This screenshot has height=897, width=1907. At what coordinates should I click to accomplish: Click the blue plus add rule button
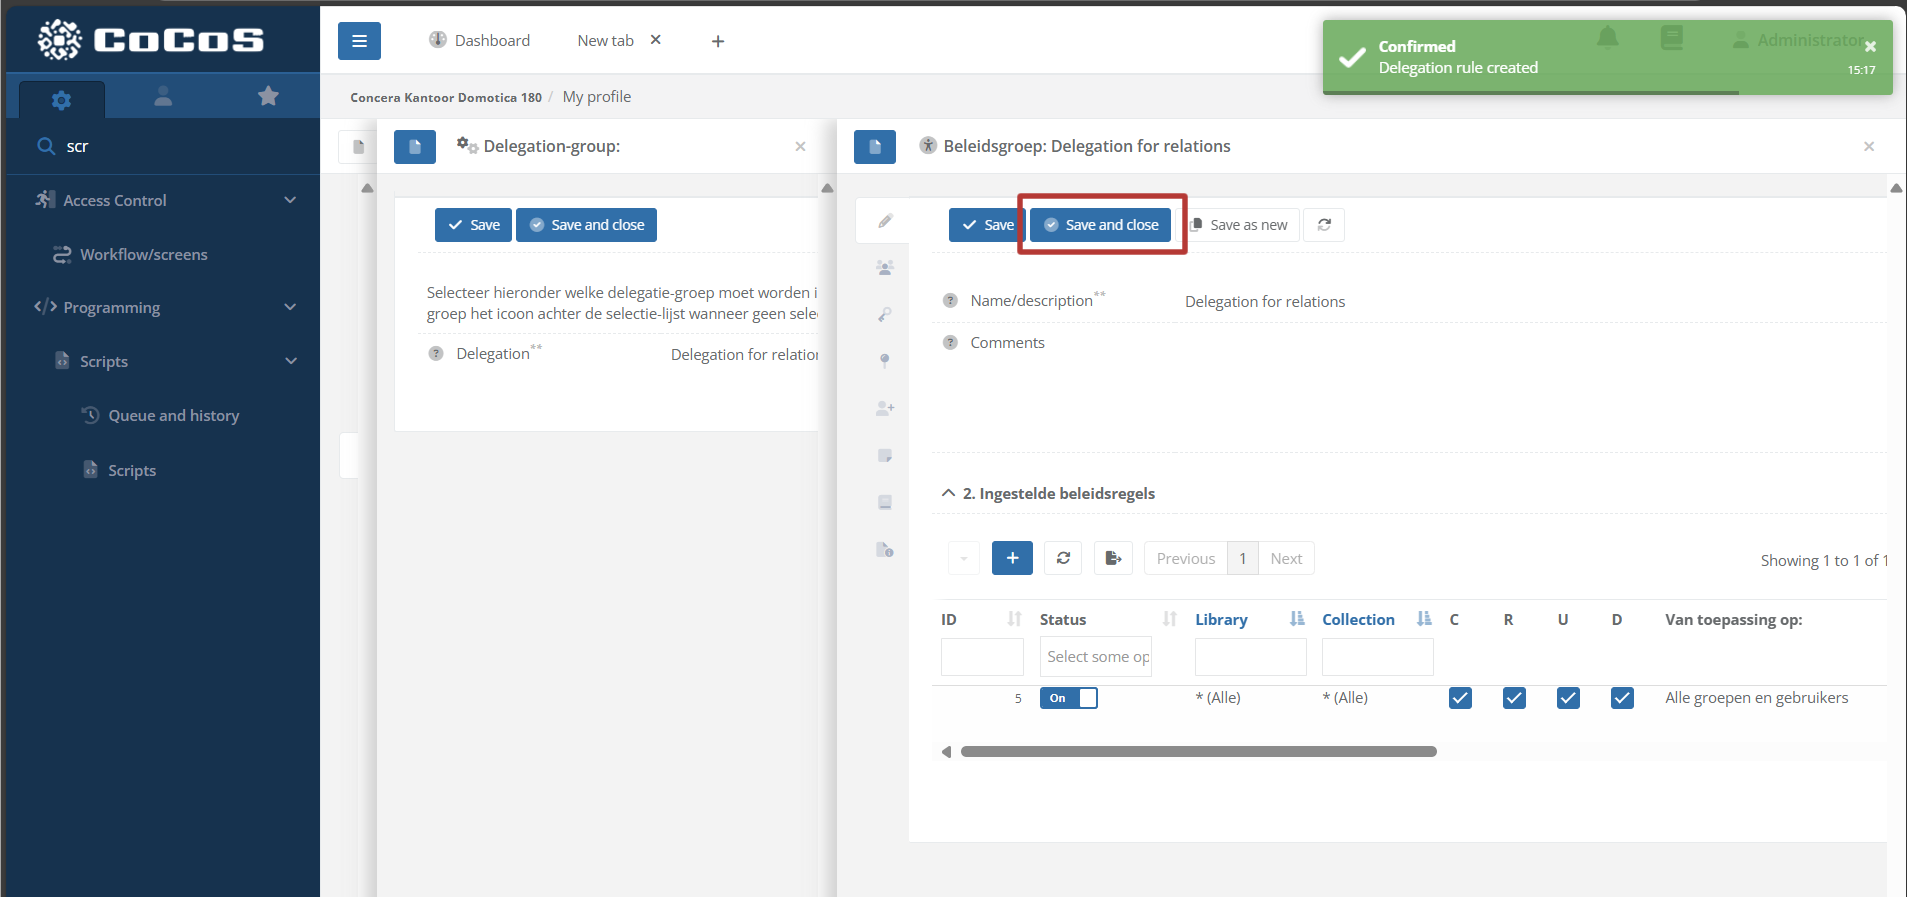(x=1012, y=558)
